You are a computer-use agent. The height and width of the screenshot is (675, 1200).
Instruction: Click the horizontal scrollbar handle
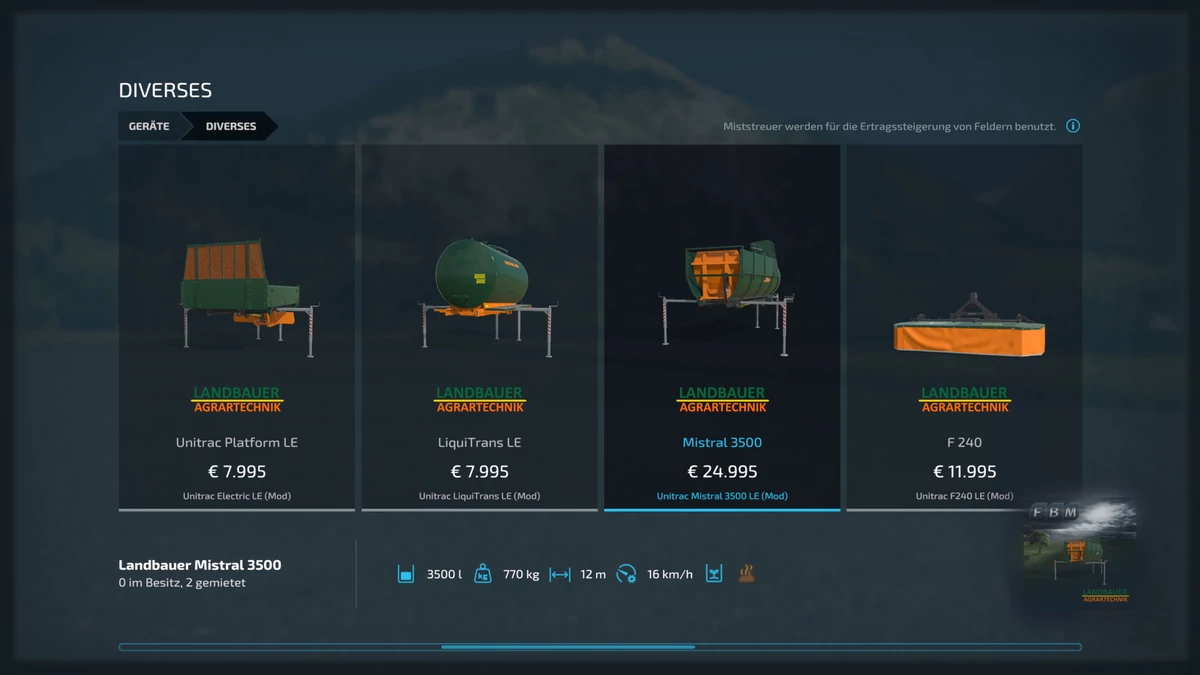tap(568, 647)
